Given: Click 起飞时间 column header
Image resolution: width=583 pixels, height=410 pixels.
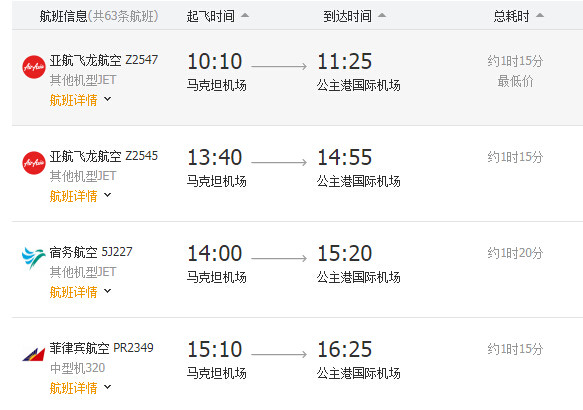Looking at the screenshot, I should point(210,16).
